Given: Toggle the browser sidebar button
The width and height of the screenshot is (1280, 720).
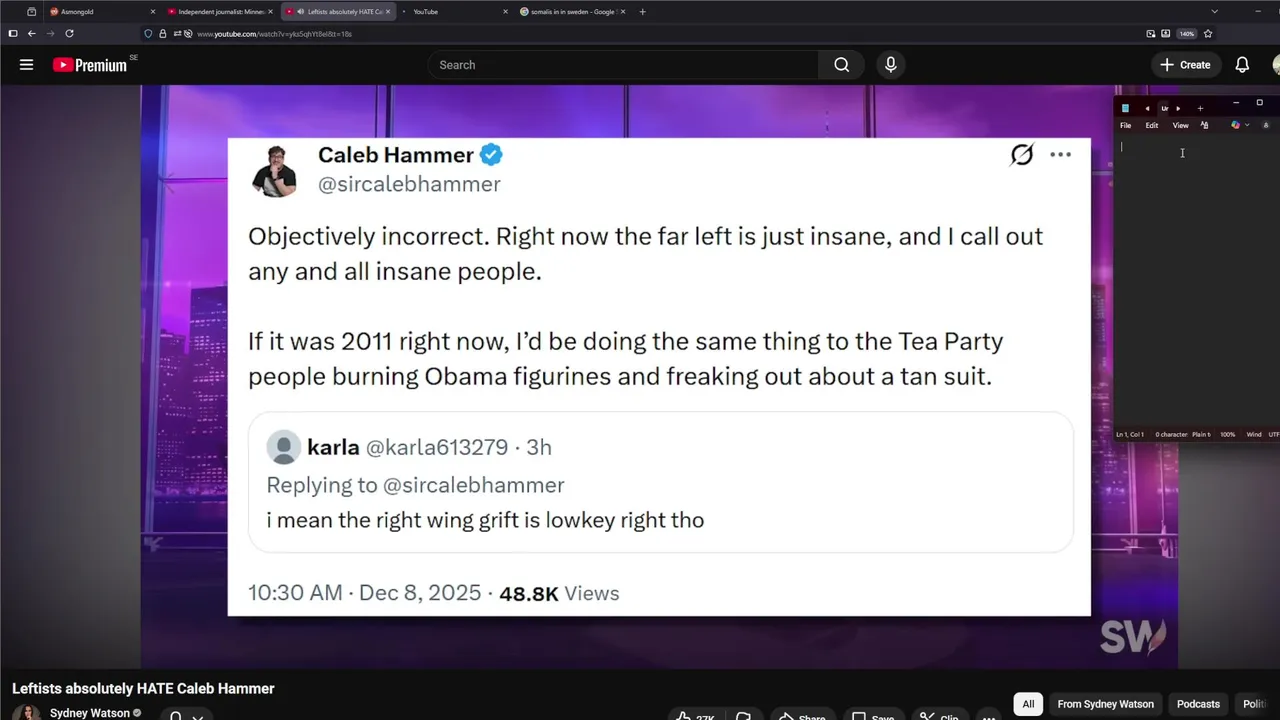Looking at the screenshot, I should (13, 34).
